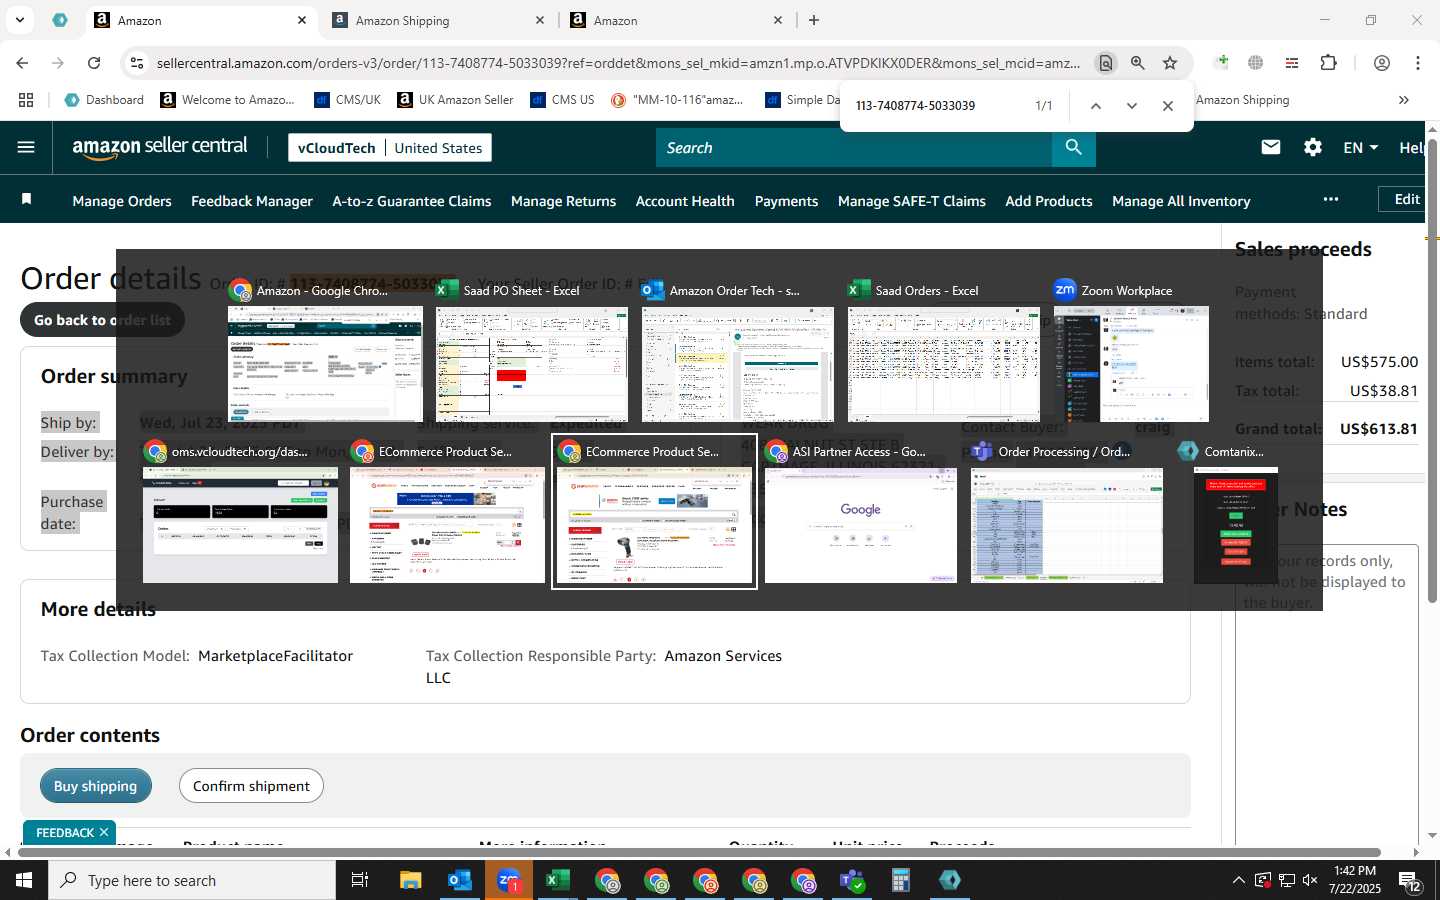1440x900 pixels.
Task: Open Windows notification center icon
Action: click(1410, 881)
